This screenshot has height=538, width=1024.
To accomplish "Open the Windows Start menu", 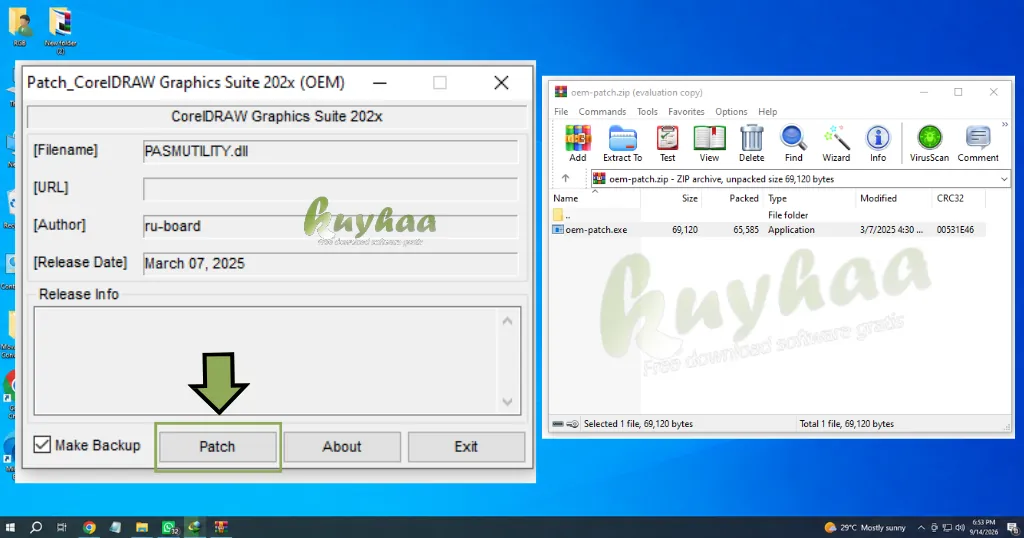I will (x=10, y=528).
